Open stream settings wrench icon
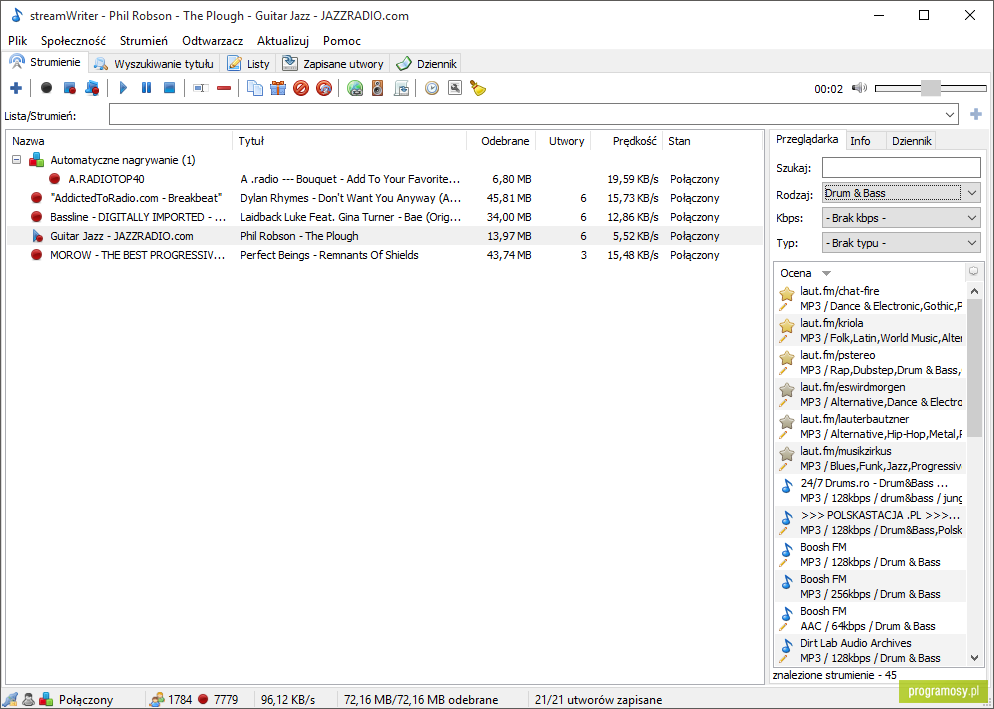The height and width of the screenshot is (709, 994). (455, 88)
